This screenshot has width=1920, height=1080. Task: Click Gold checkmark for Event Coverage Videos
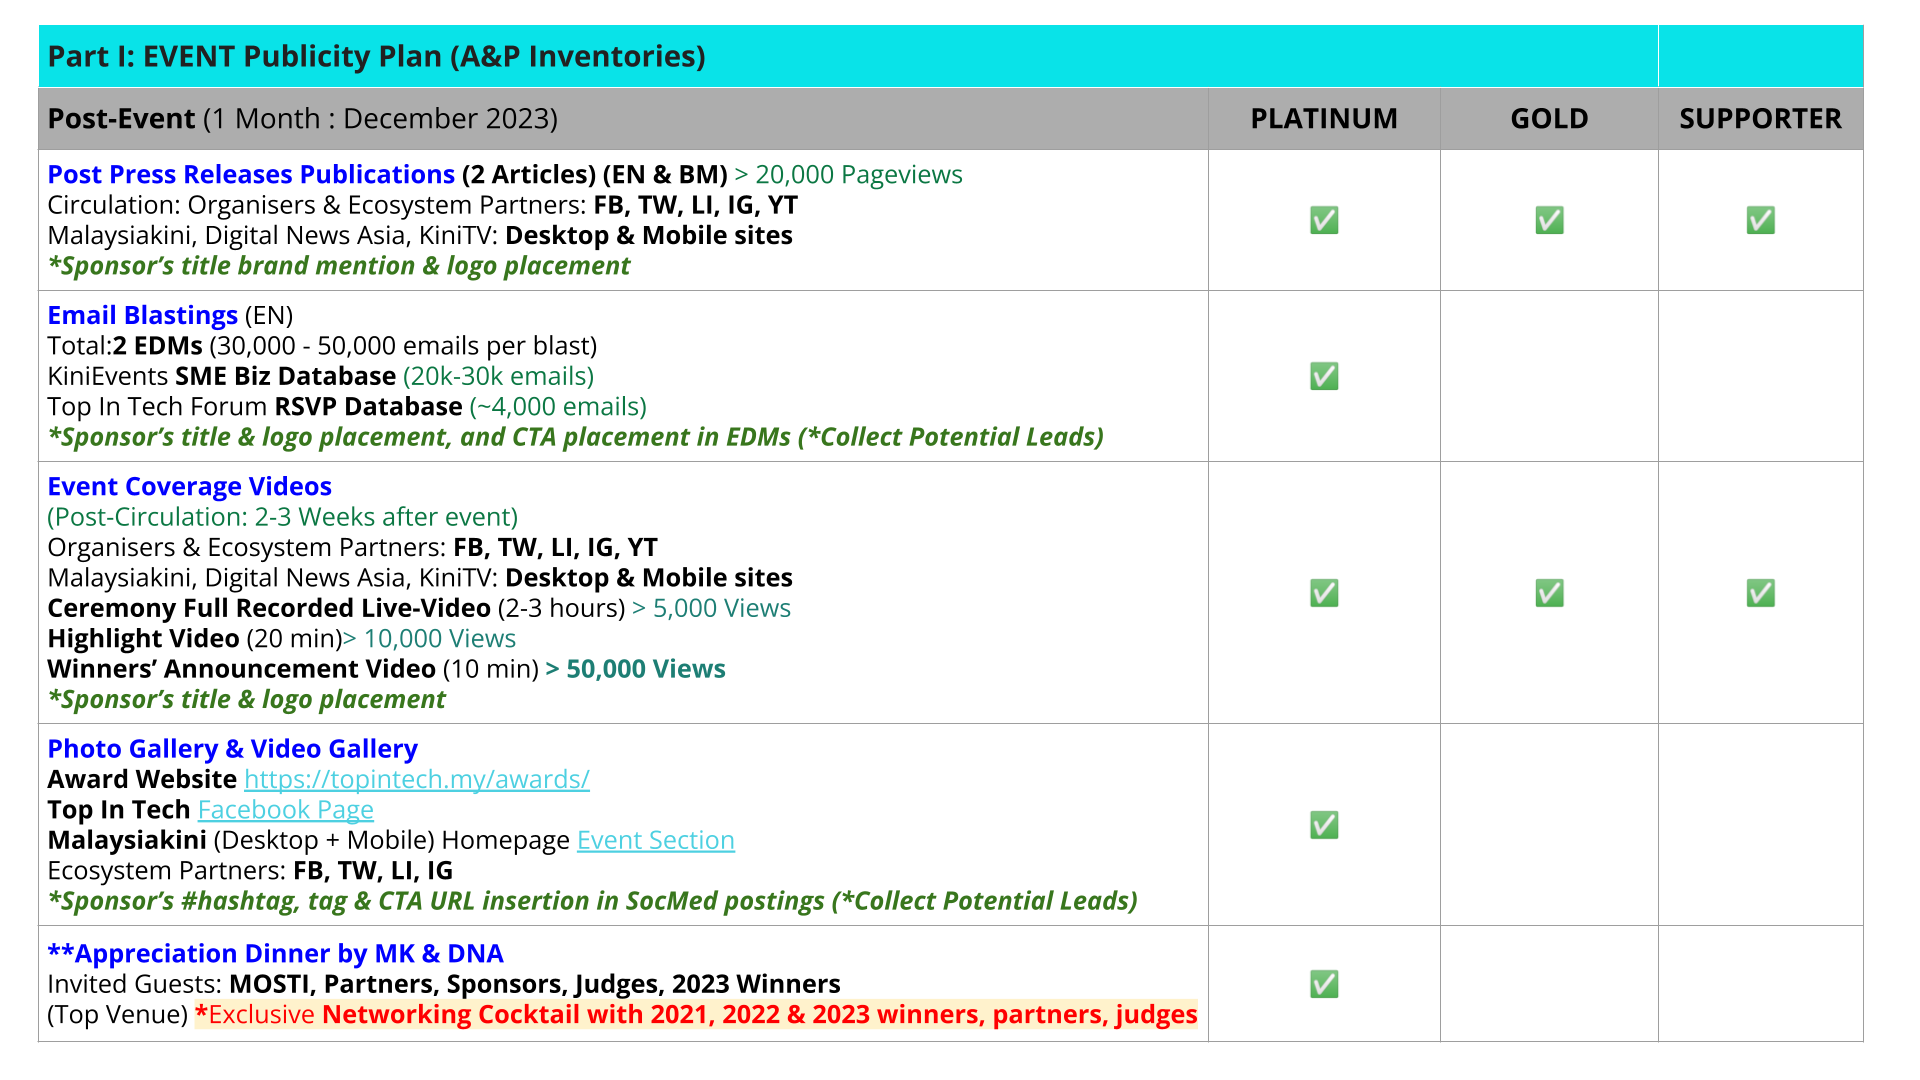1549,593
